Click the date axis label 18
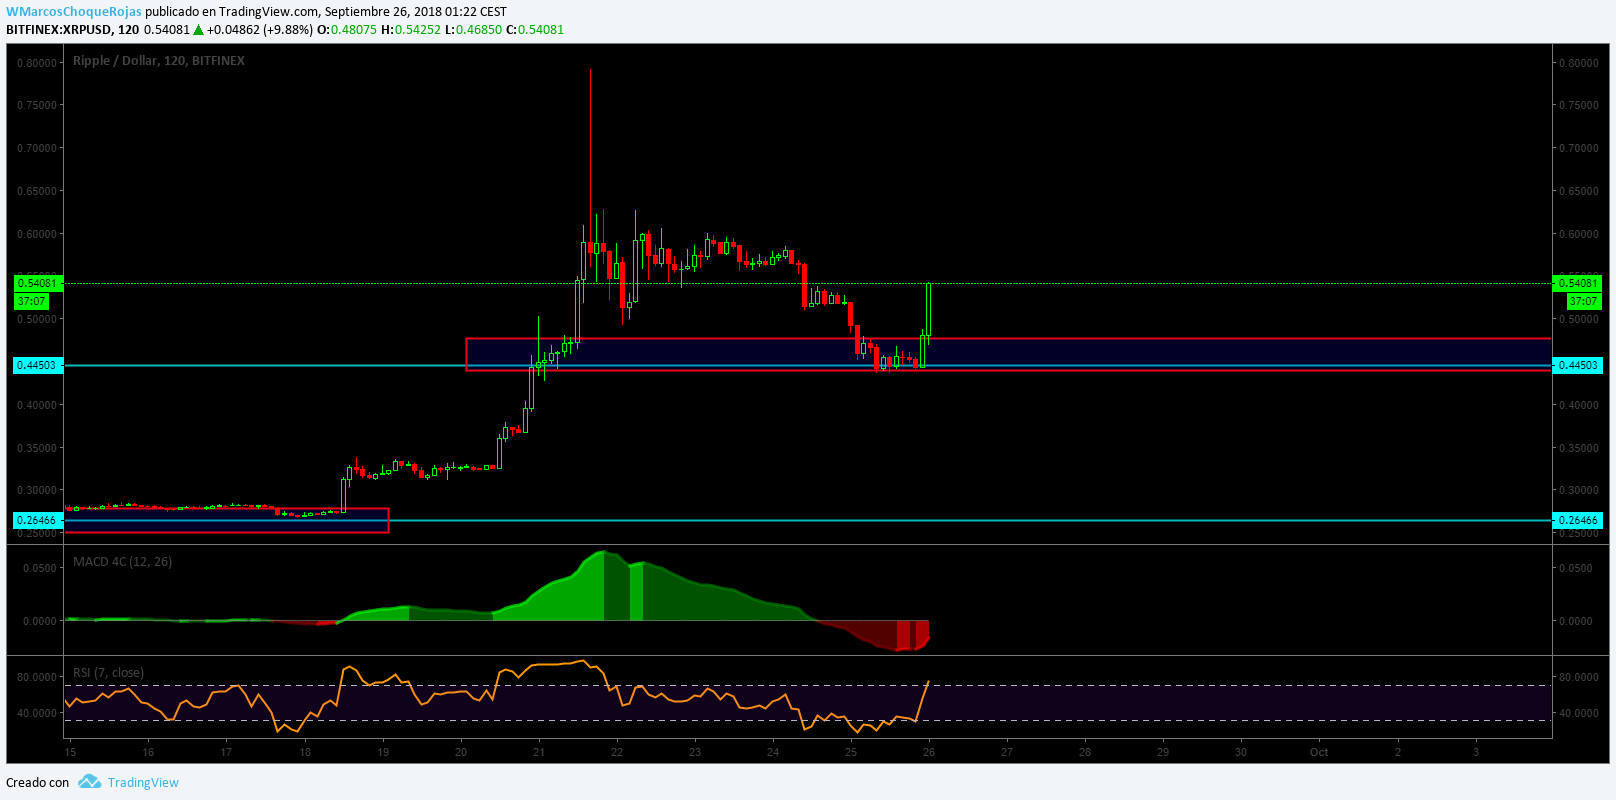Viewport: 1616px width, 800px height. [x=305, y=752]
